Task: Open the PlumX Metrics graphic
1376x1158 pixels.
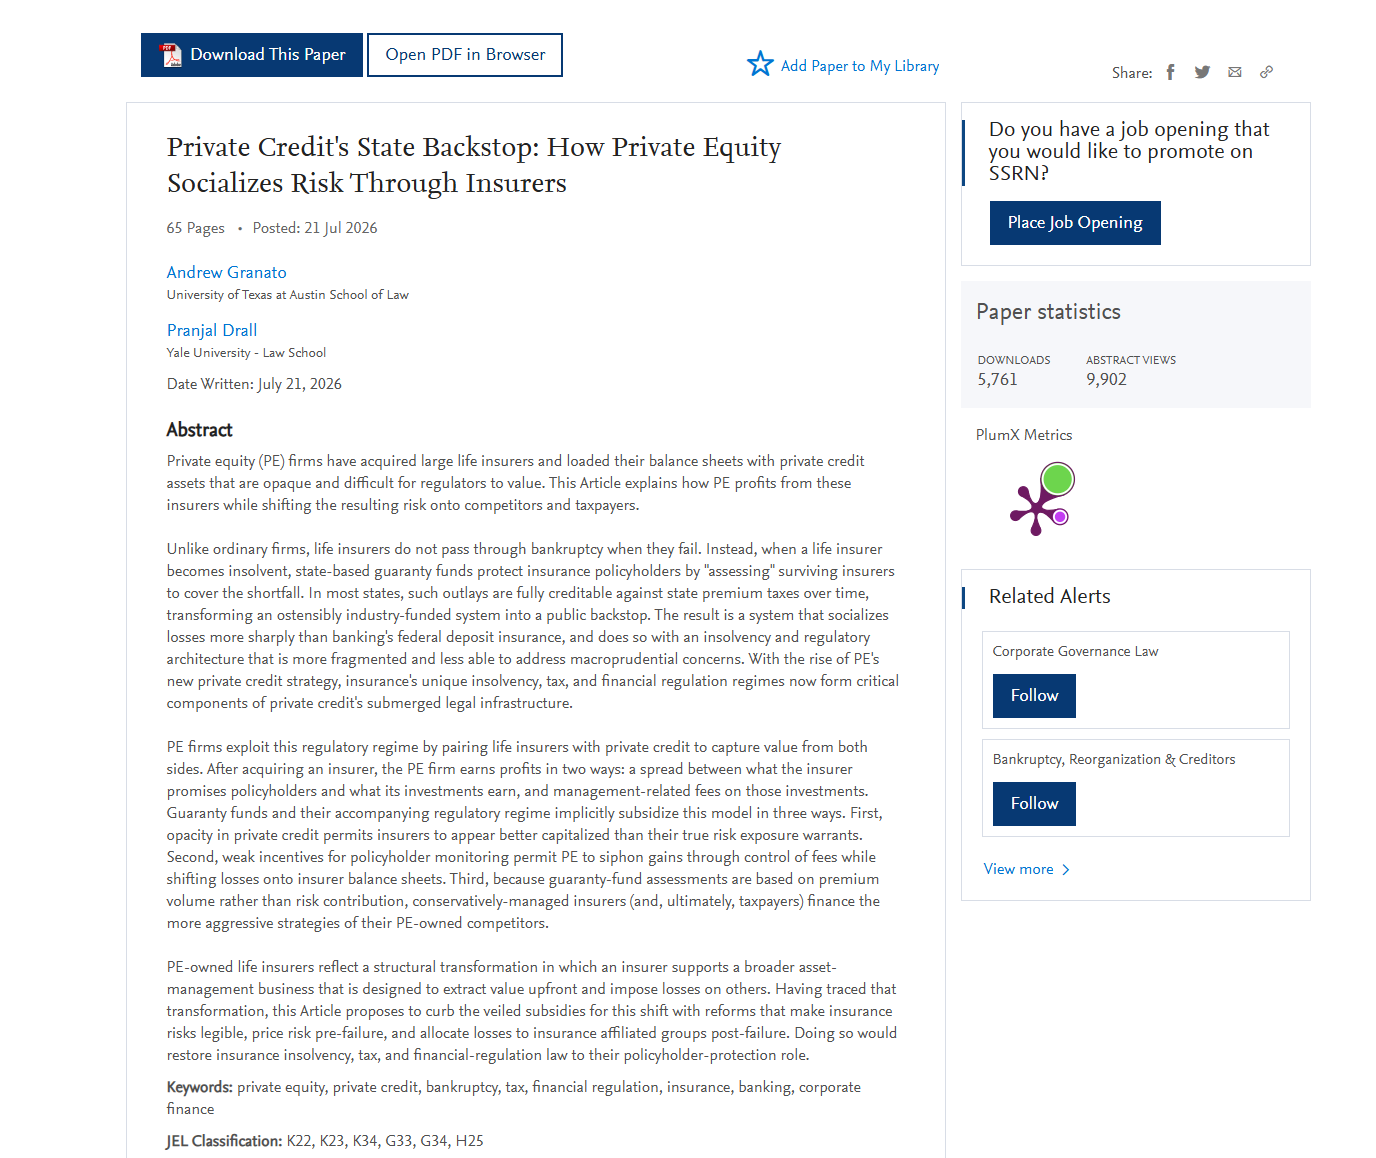Action: point(1041,498)
